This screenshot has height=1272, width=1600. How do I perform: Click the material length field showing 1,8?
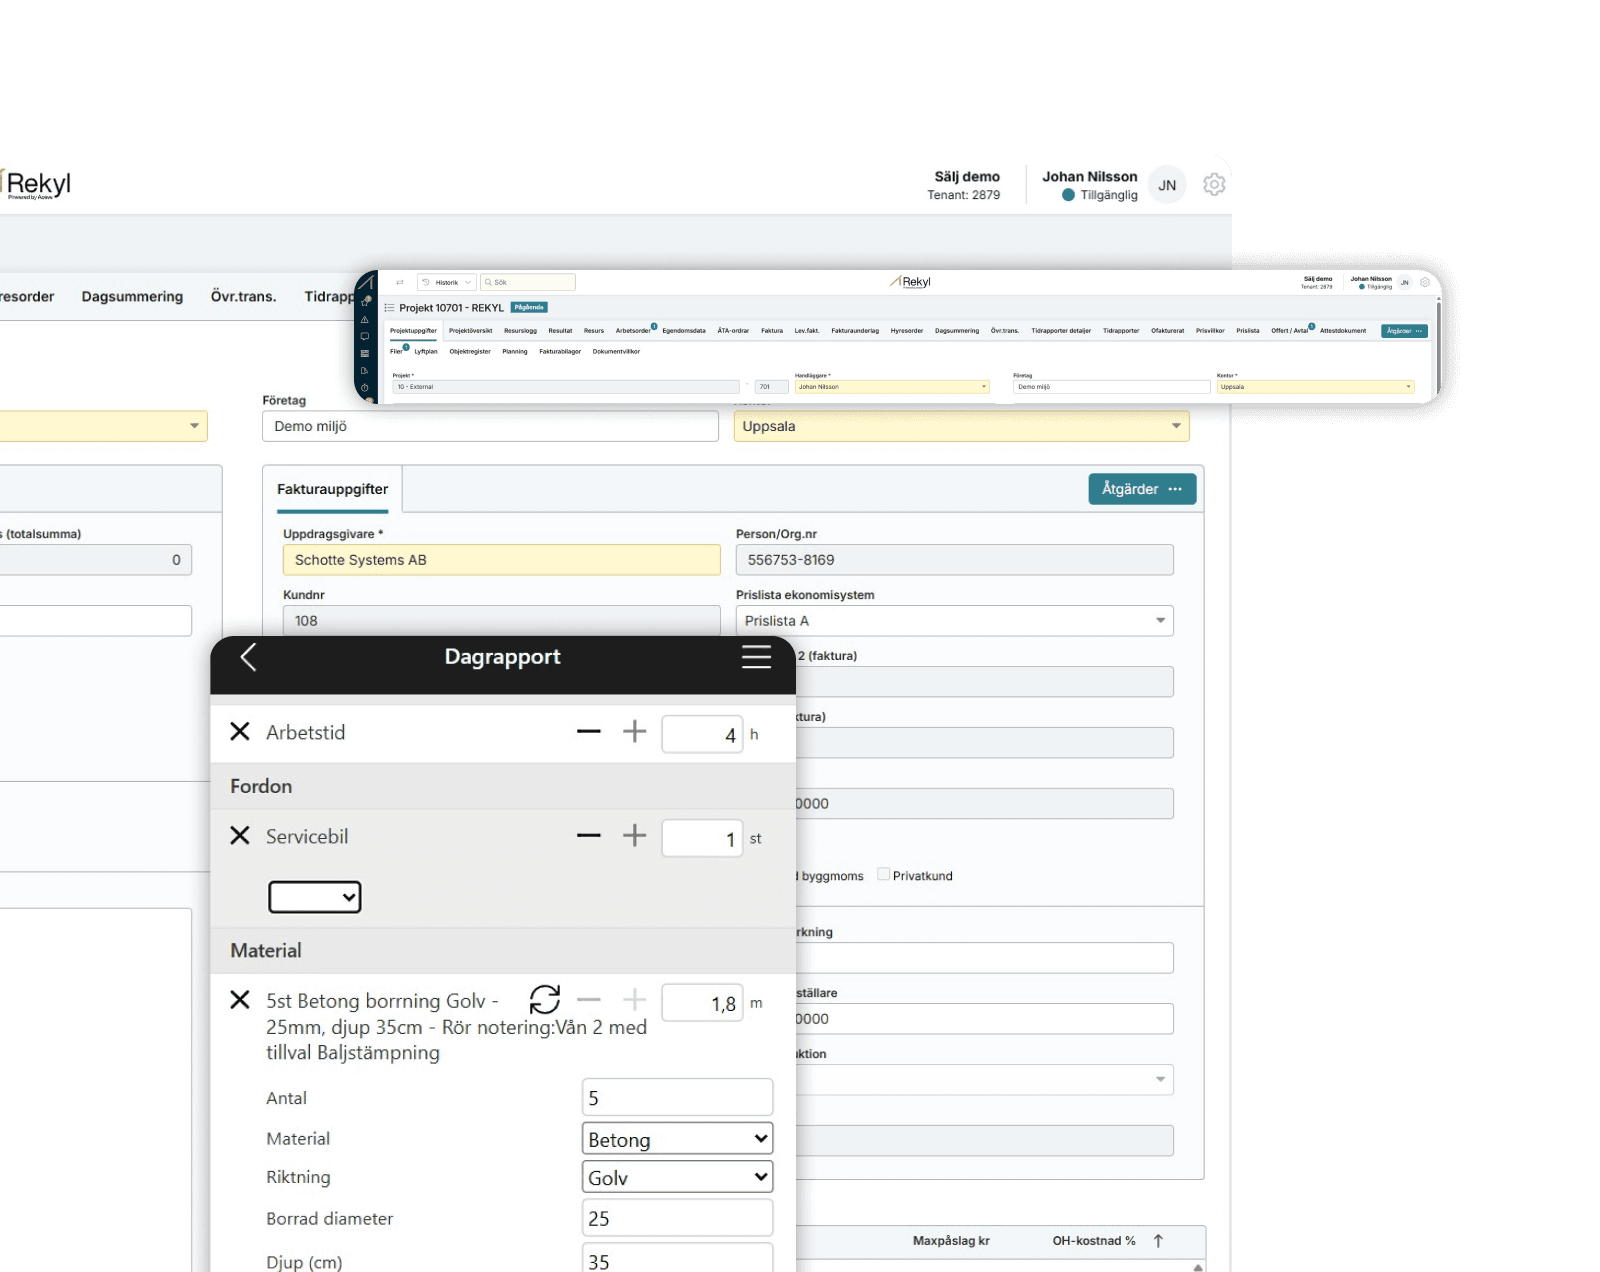[x=702, y=1003]
